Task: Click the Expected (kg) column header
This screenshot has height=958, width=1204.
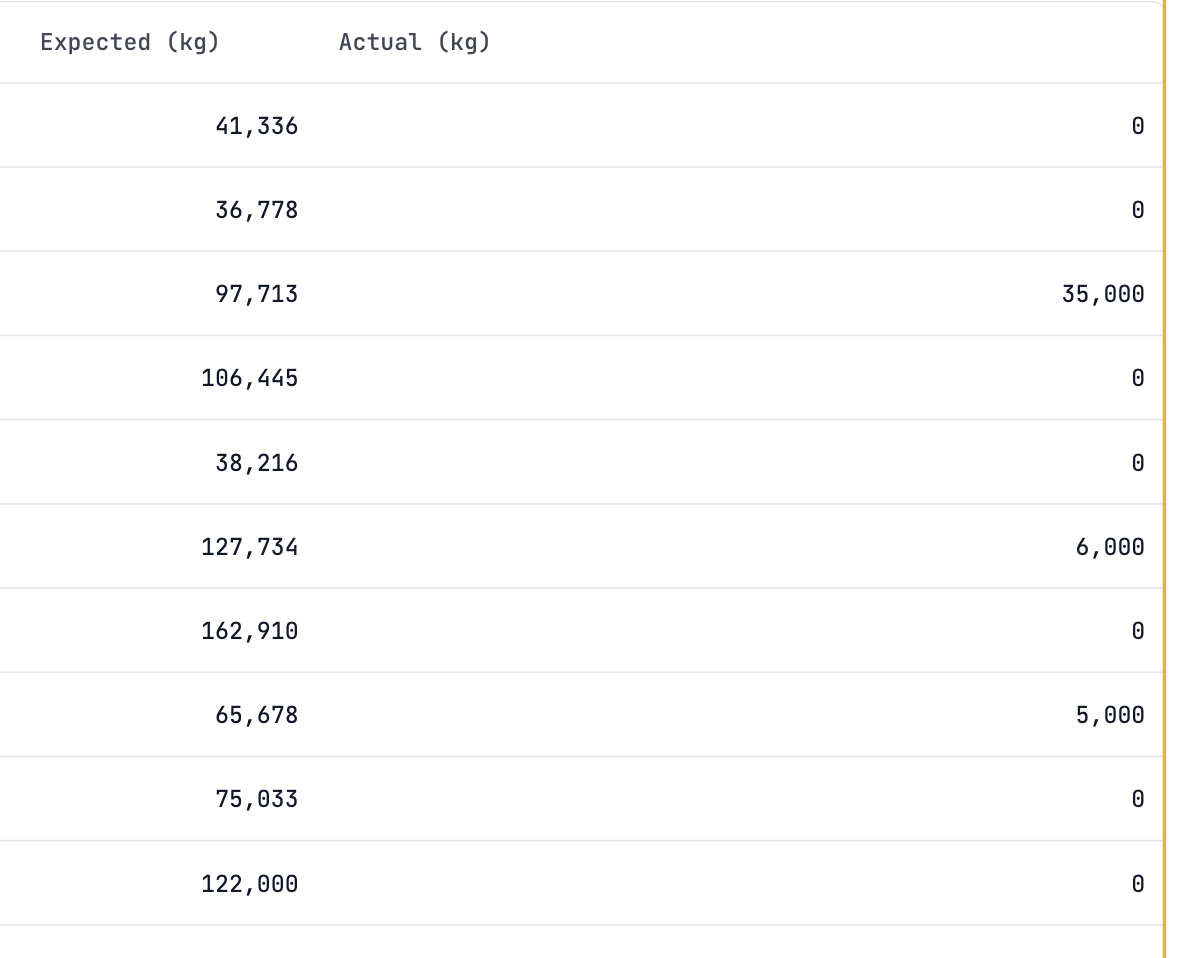Action: pos(129,42)
